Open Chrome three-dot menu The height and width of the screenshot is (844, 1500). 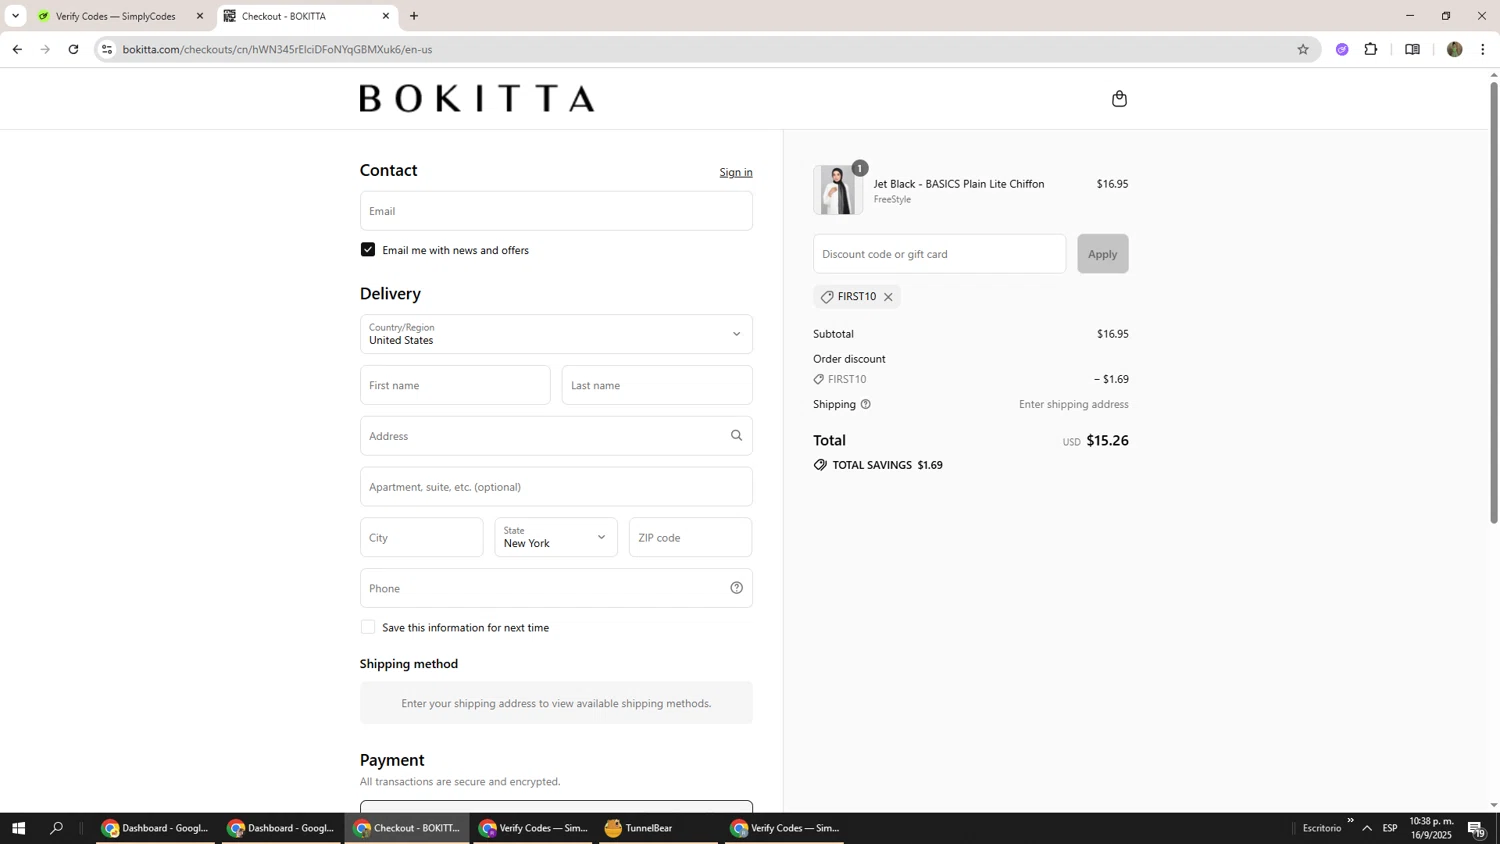pyautogui.click(x=1482, y=49)
